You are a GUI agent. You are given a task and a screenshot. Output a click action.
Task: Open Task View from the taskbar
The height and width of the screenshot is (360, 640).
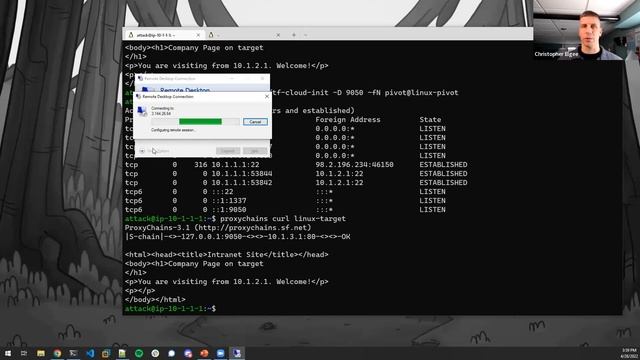(x=24, y=353)
